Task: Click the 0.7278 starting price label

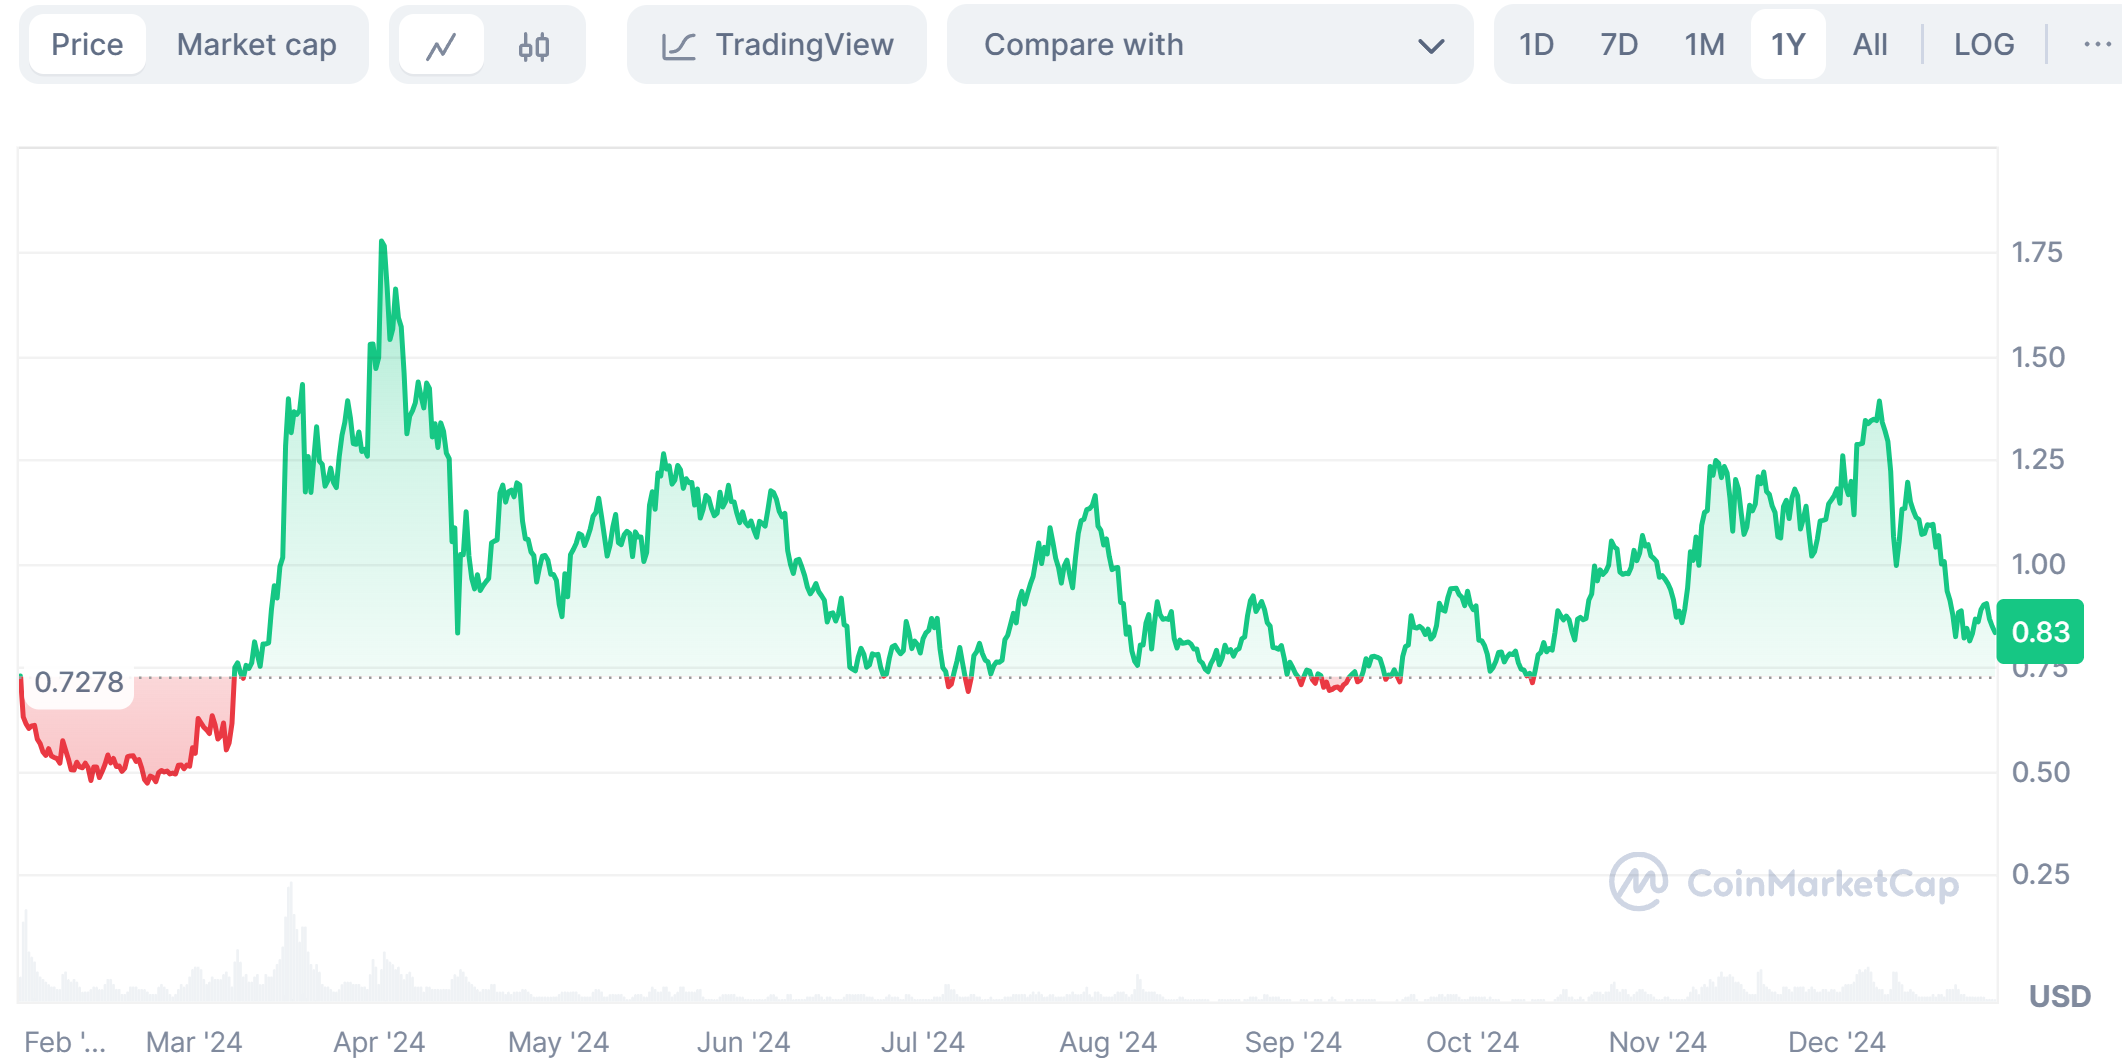Action: 79,683
